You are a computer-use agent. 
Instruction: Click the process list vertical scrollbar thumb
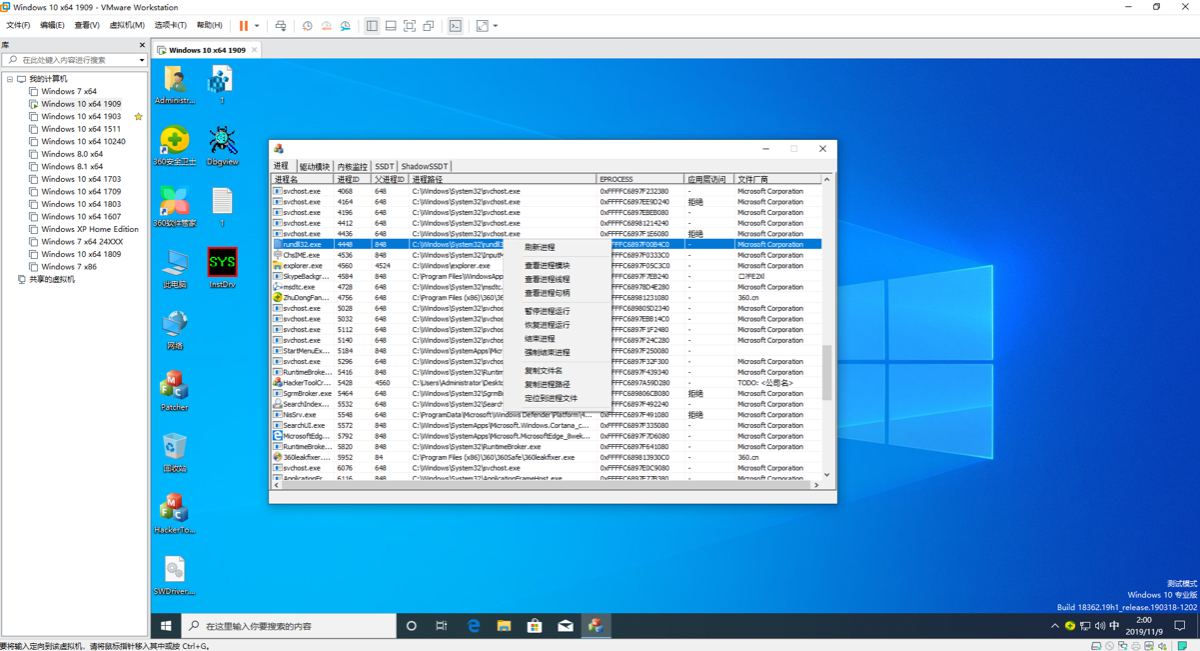[x=827, y=372]
